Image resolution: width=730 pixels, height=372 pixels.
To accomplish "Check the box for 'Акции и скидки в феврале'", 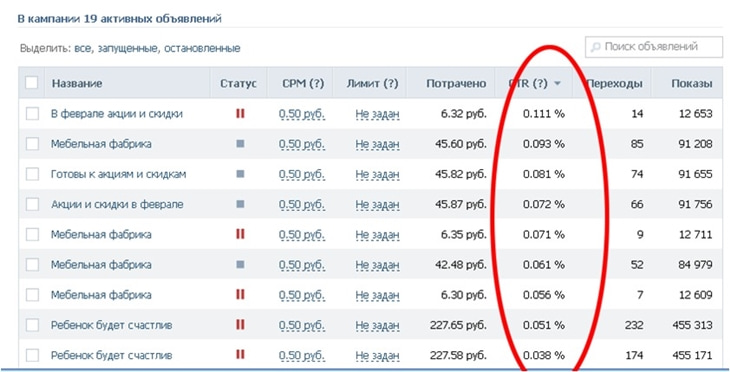I will point(32,204).
